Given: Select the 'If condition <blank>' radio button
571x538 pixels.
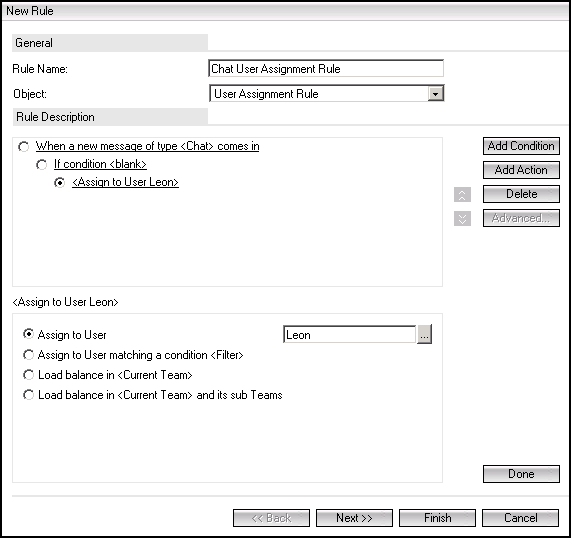Looking at the screenshot, I should [x=42, y=165].
